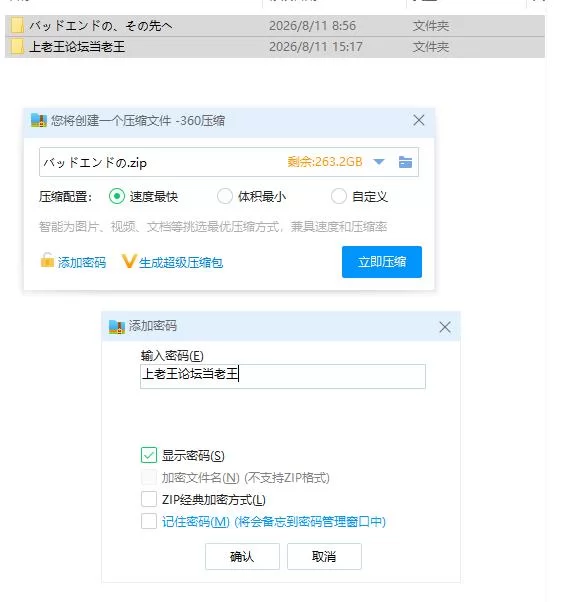
Task: Click the 360压缩 app icon in compress dialog title
Action: coord(39,121)
